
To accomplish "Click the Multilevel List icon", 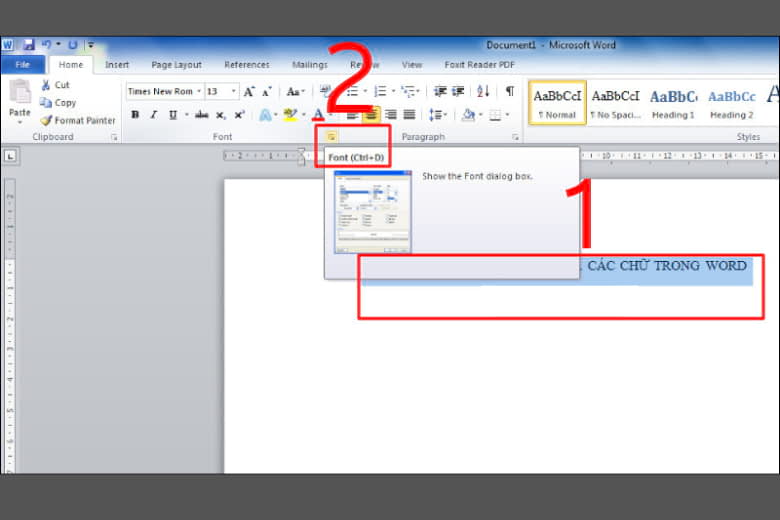I will tap(408, 92).
